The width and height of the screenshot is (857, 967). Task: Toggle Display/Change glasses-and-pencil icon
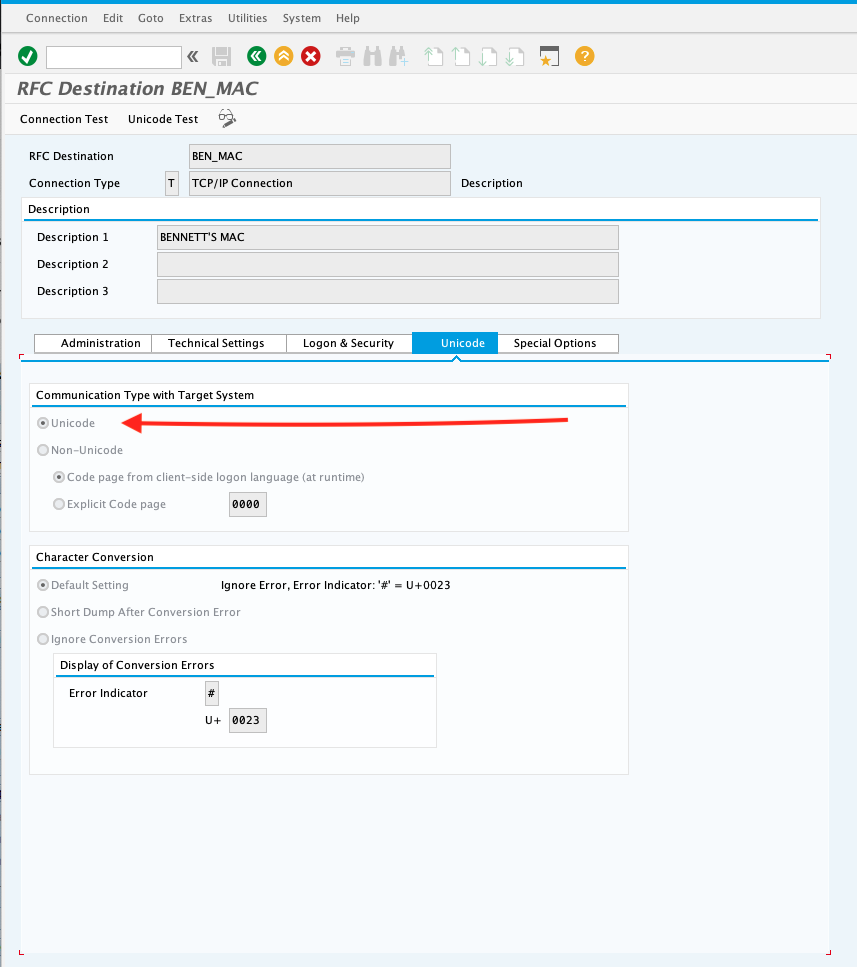tap(227, 119)
